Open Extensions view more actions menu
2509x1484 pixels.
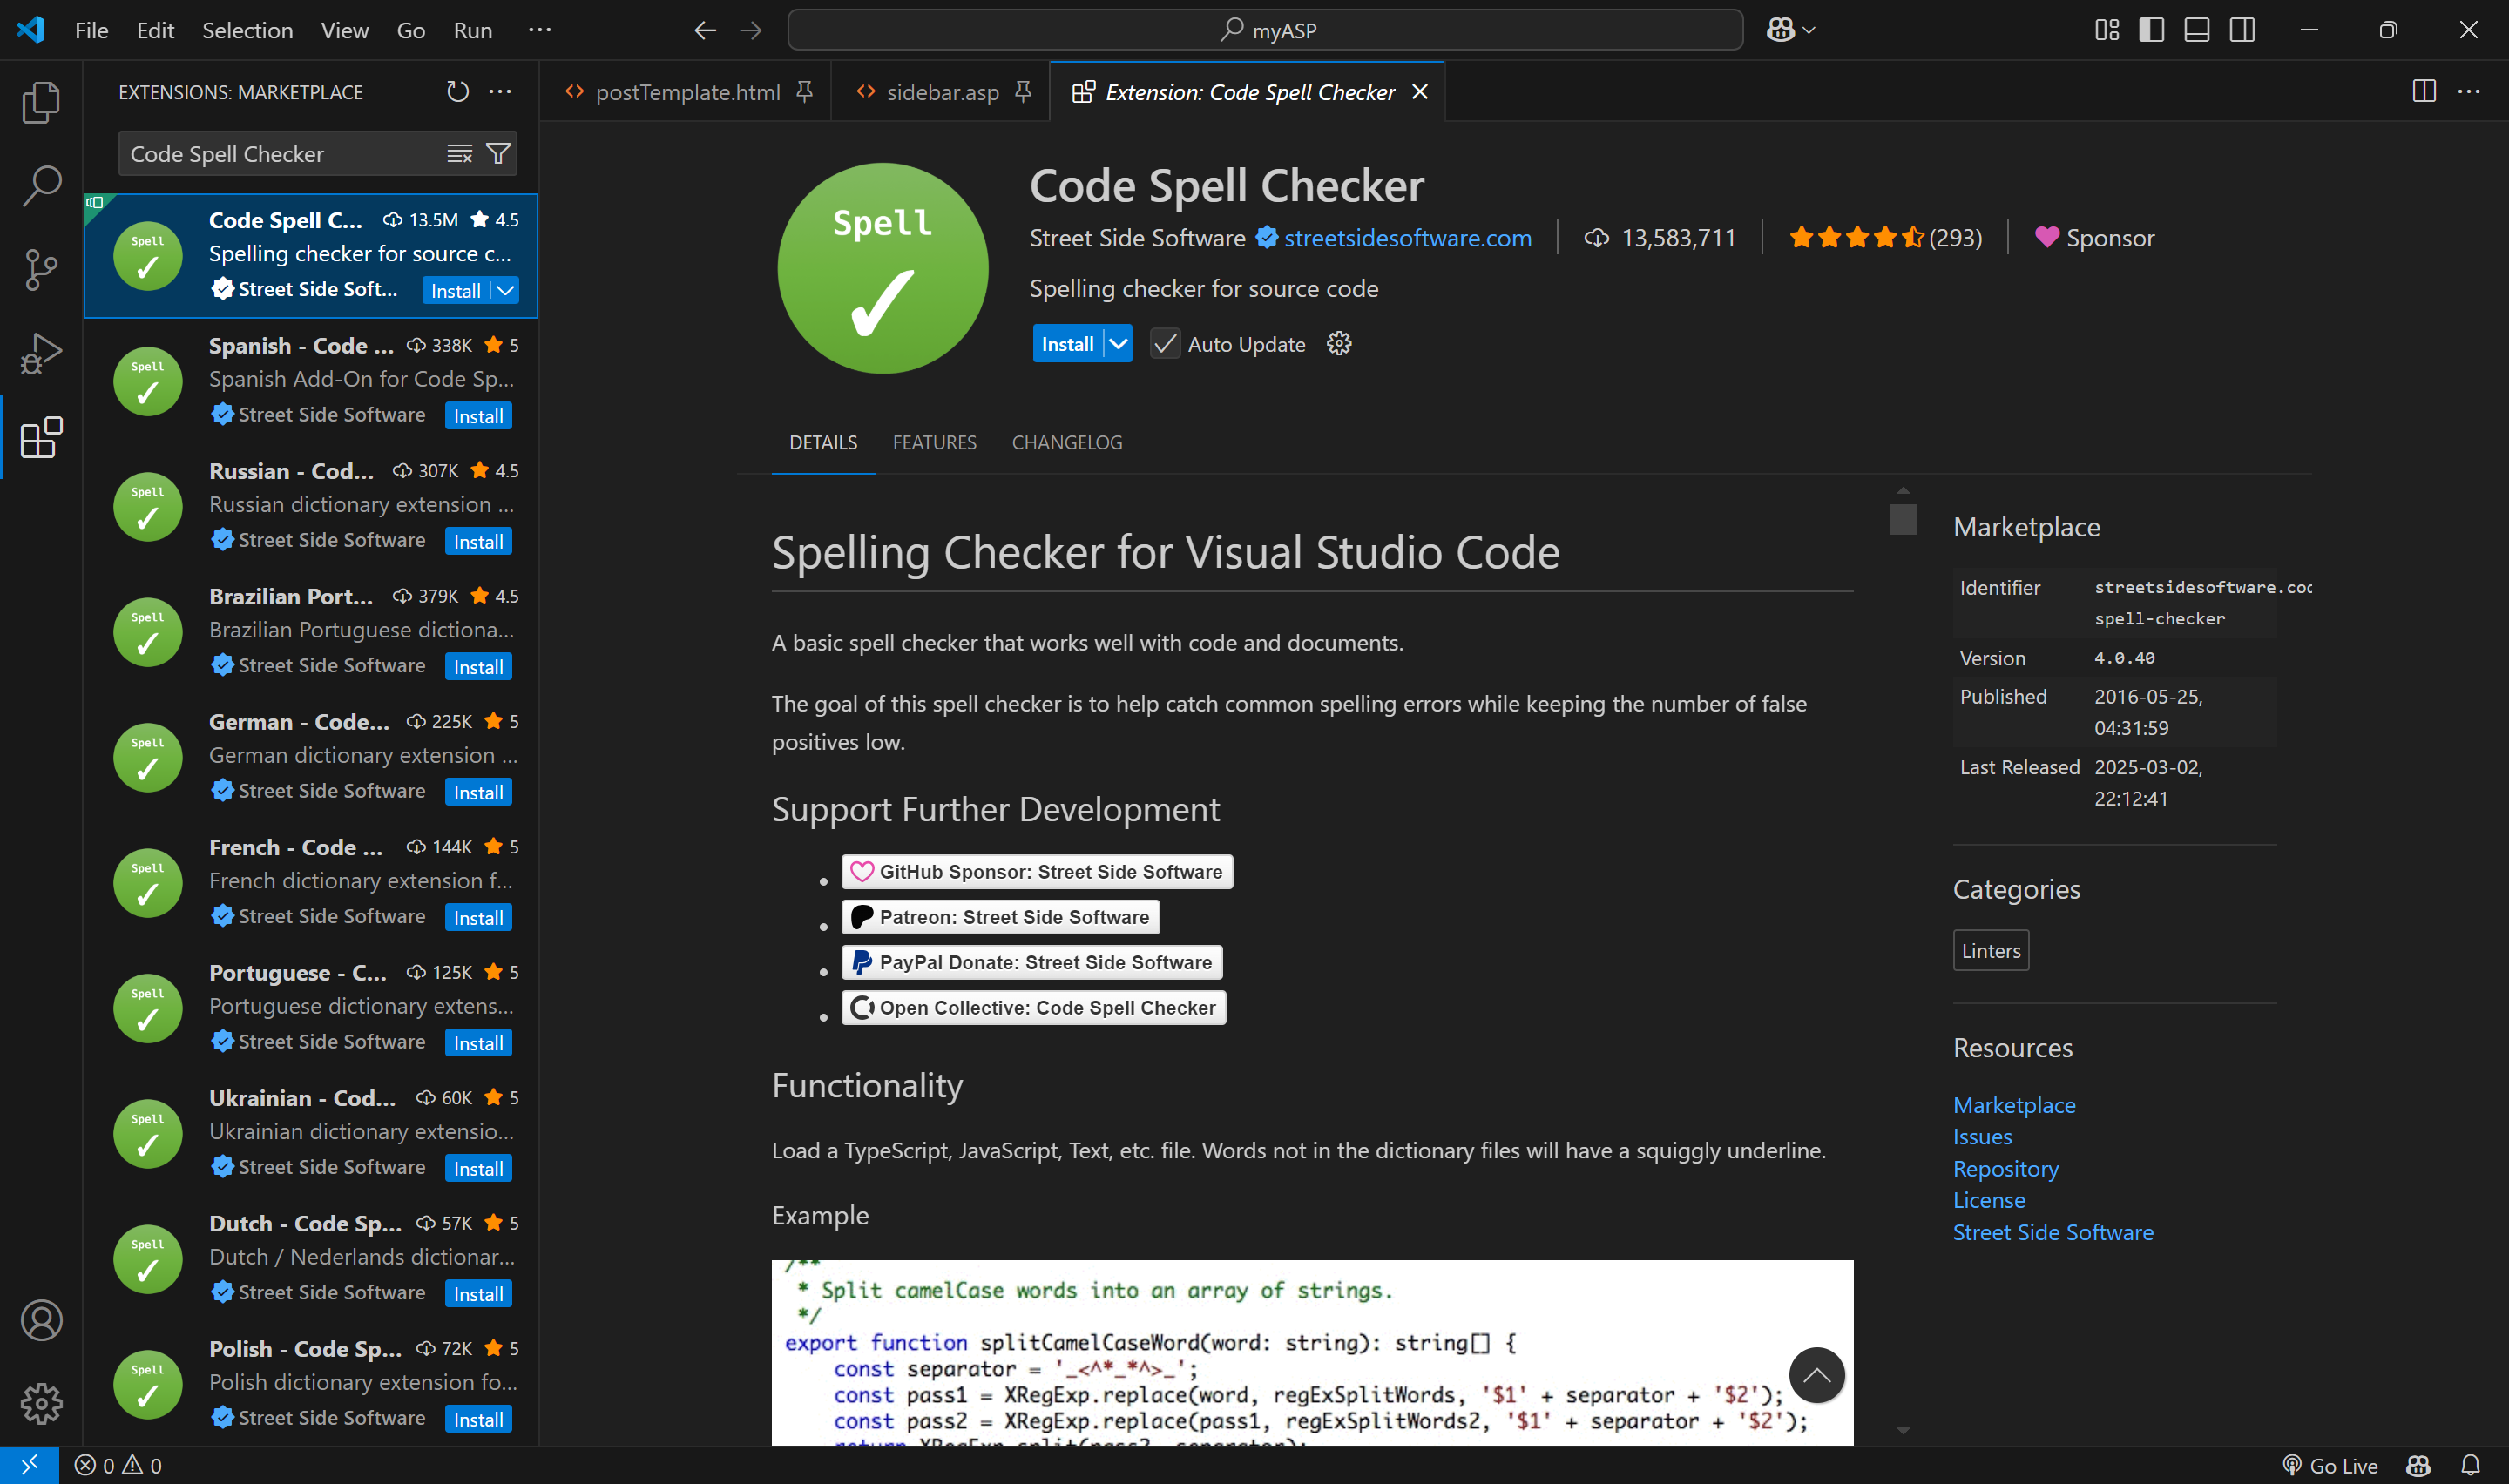click(x=500, y=92)
